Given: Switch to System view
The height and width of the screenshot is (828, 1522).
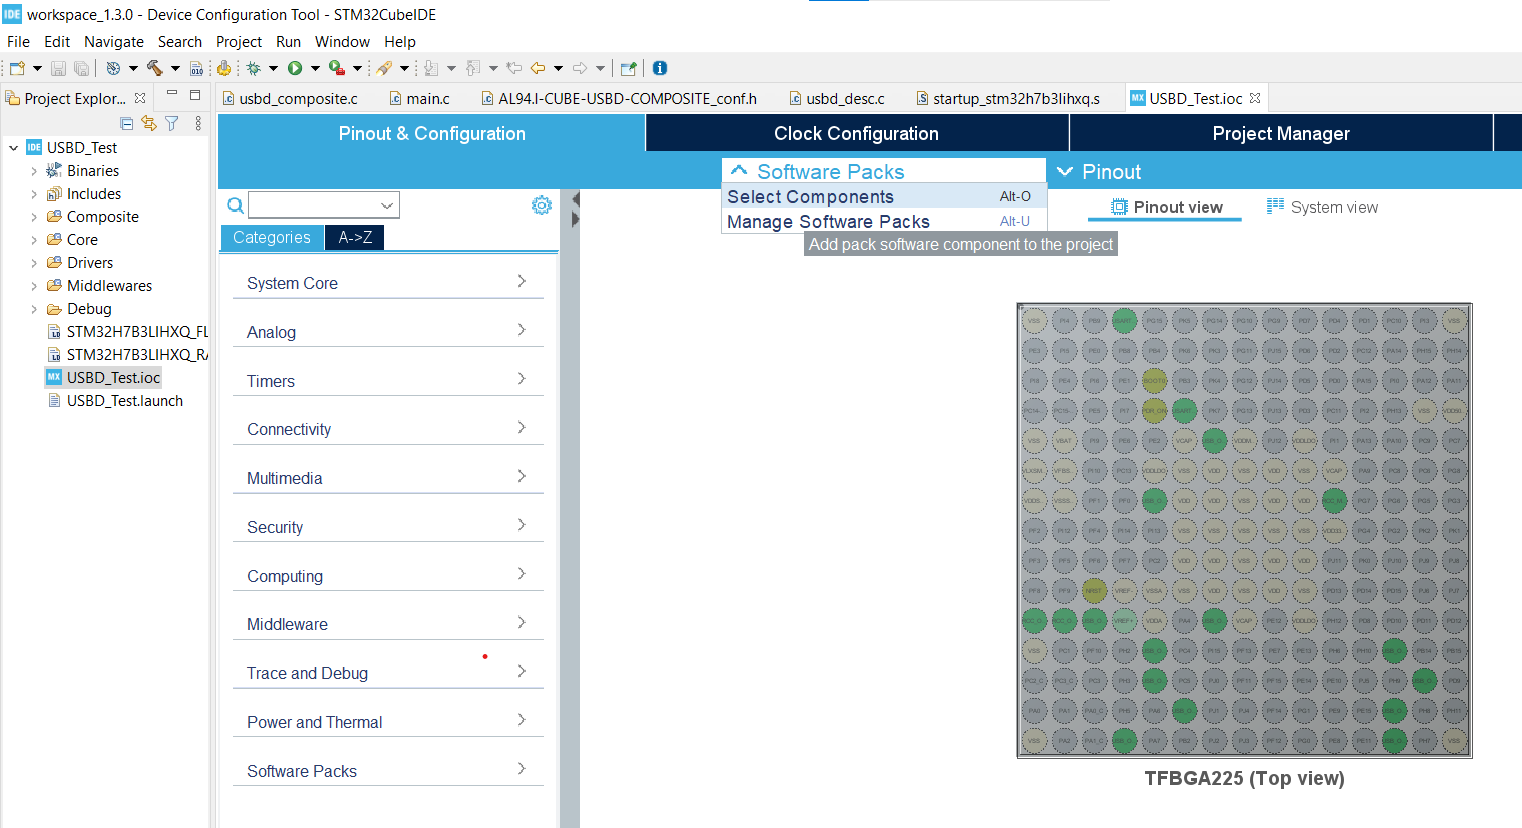Looking at the screenshot, I should pos(1322,207).
